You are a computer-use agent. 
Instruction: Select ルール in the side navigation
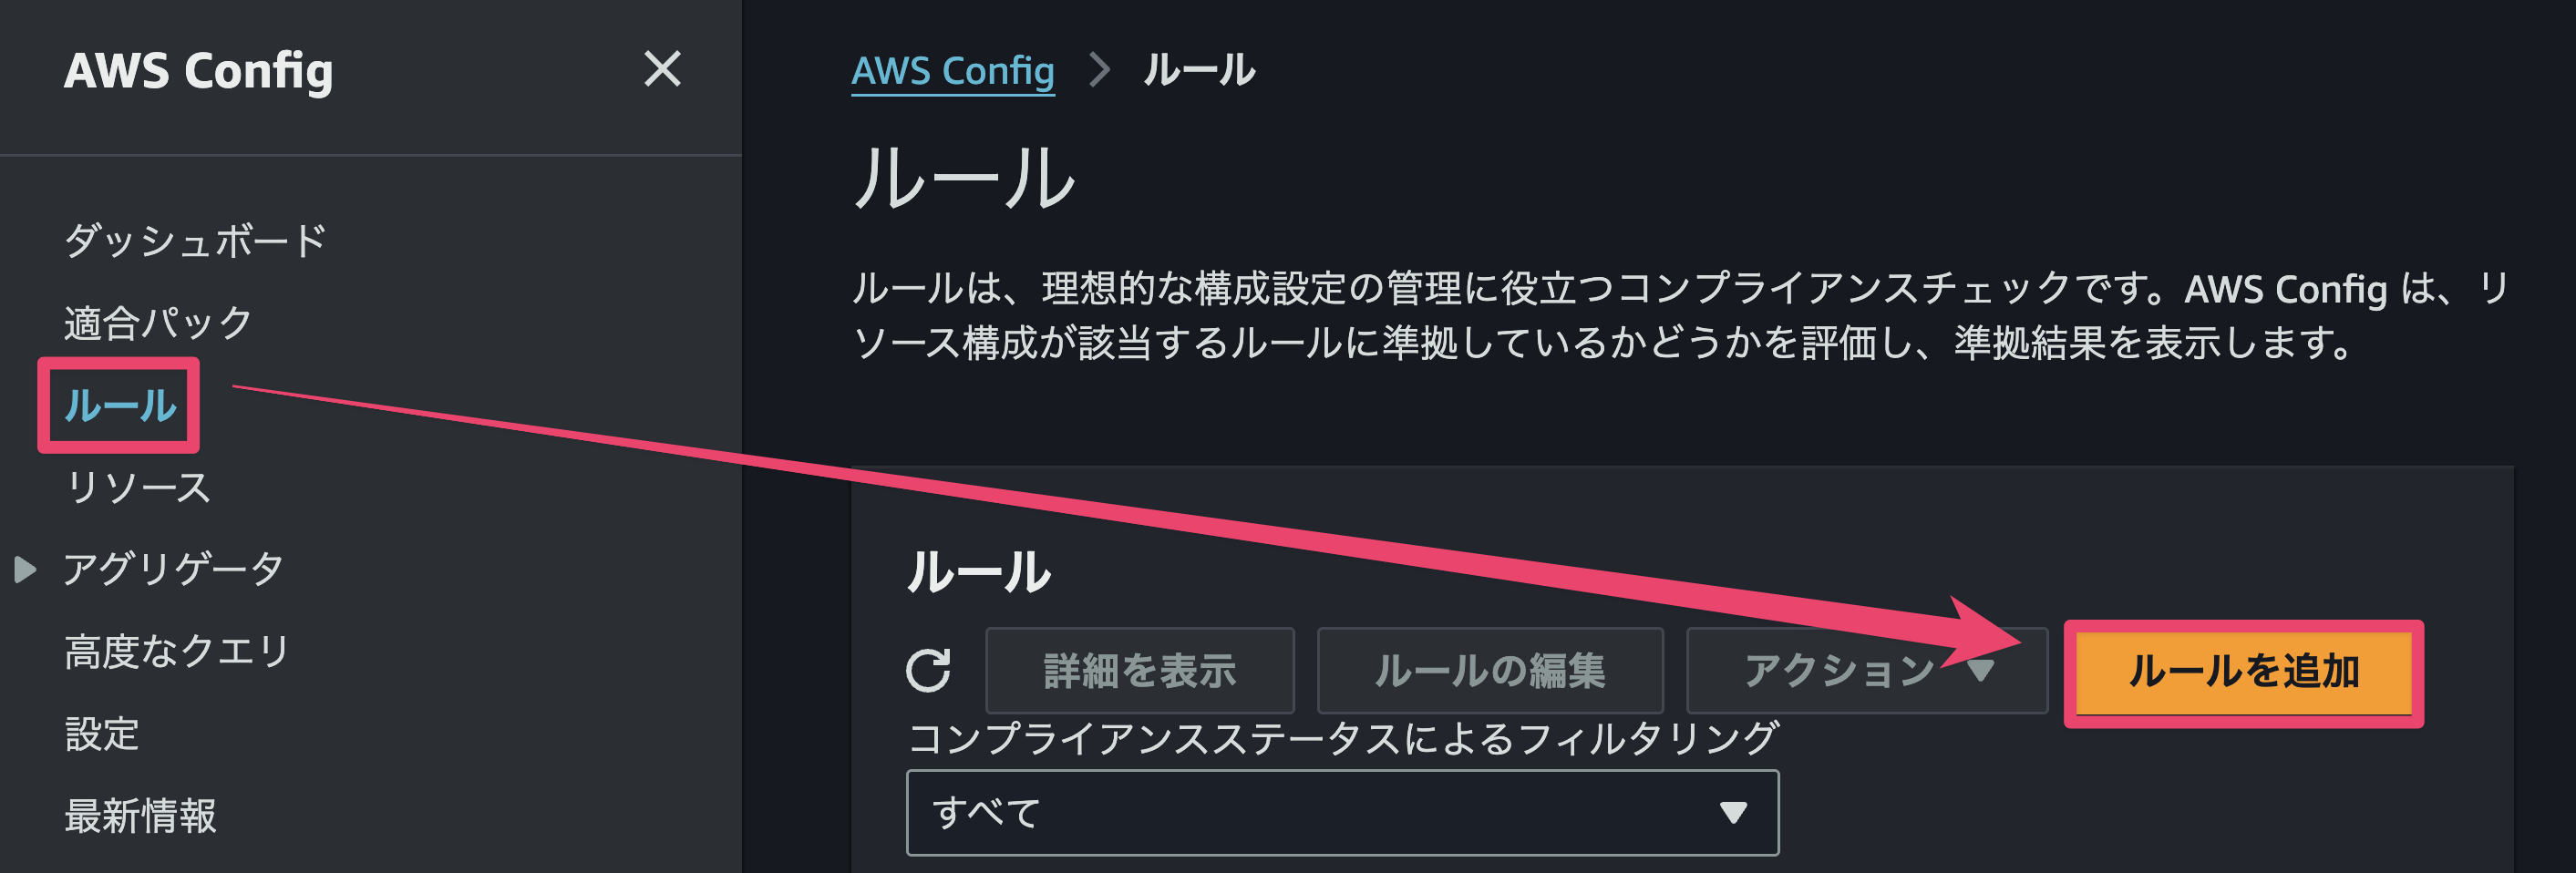click(x=120, y=405)
